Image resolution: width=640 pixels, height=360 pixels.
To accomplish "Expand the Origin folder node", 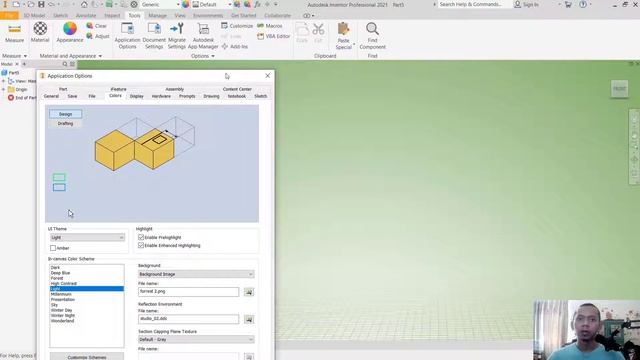I will tap(4, 89).
